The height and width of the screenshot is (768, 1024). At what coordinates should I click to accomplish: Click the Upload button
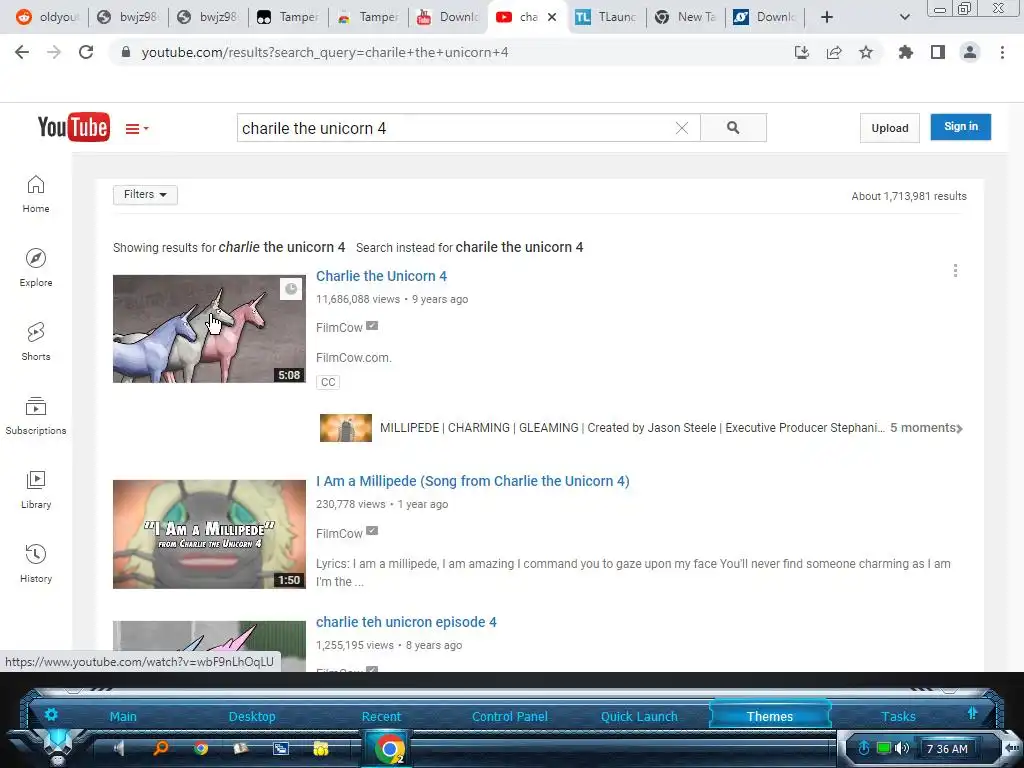tap(889, 128)
